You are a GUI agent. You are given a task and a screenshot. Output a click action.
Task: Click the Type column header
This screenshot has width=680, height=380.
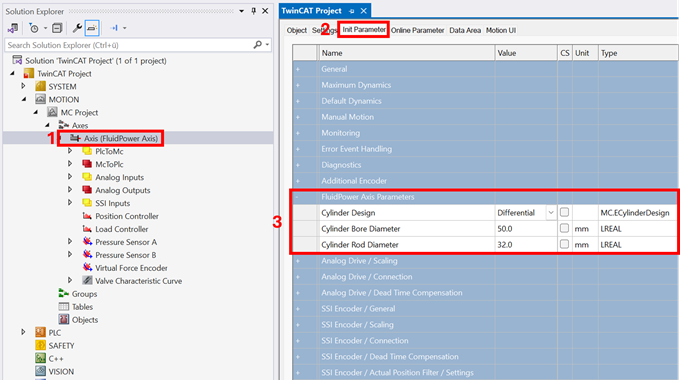[x=638, y=53]
